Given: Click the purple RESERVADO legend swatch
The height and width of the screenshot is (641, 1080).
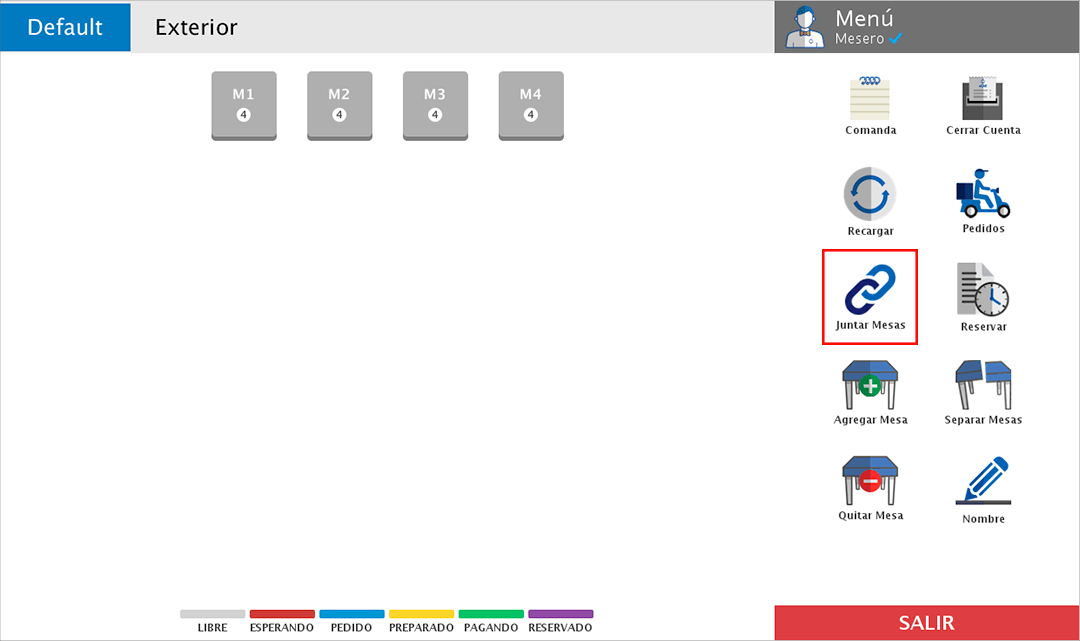Looking at the screenshot, I should click(560, 614).
